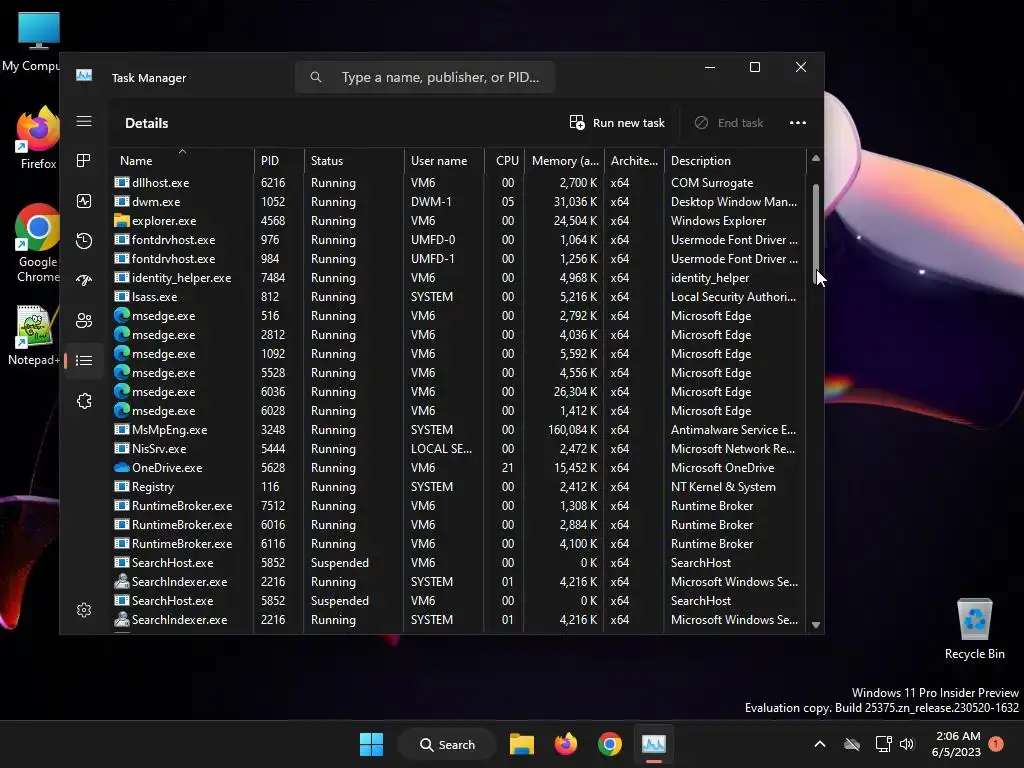
Task: Select the Notepad++ desktop shortcut
Action: point(34,335)
